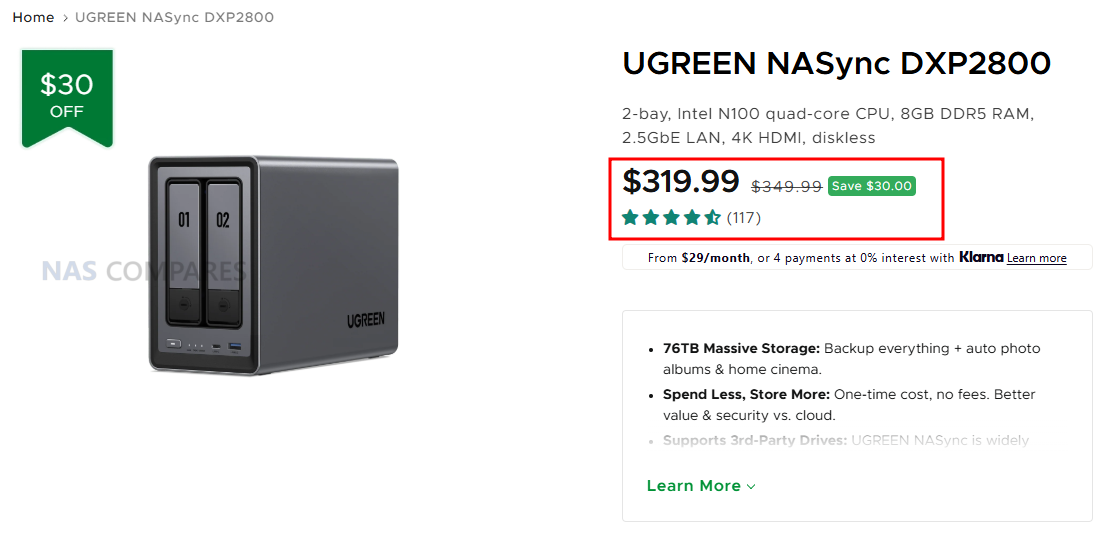Click the $319.99 current price

(680, 182)
